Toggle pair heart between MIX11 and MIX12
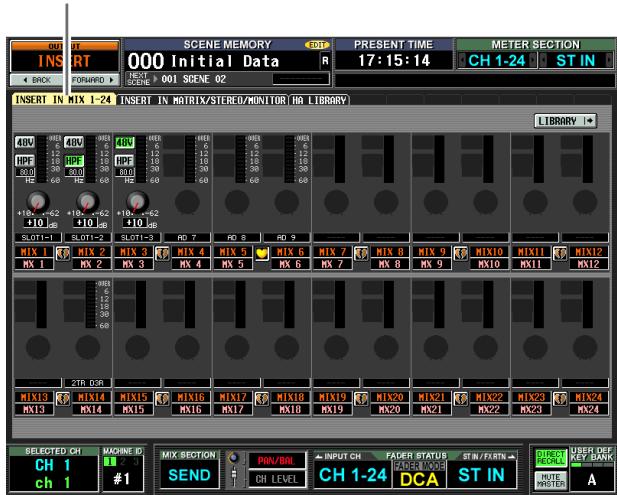The height and width of the screenshot is (495, 617). [x=560, y=253]
